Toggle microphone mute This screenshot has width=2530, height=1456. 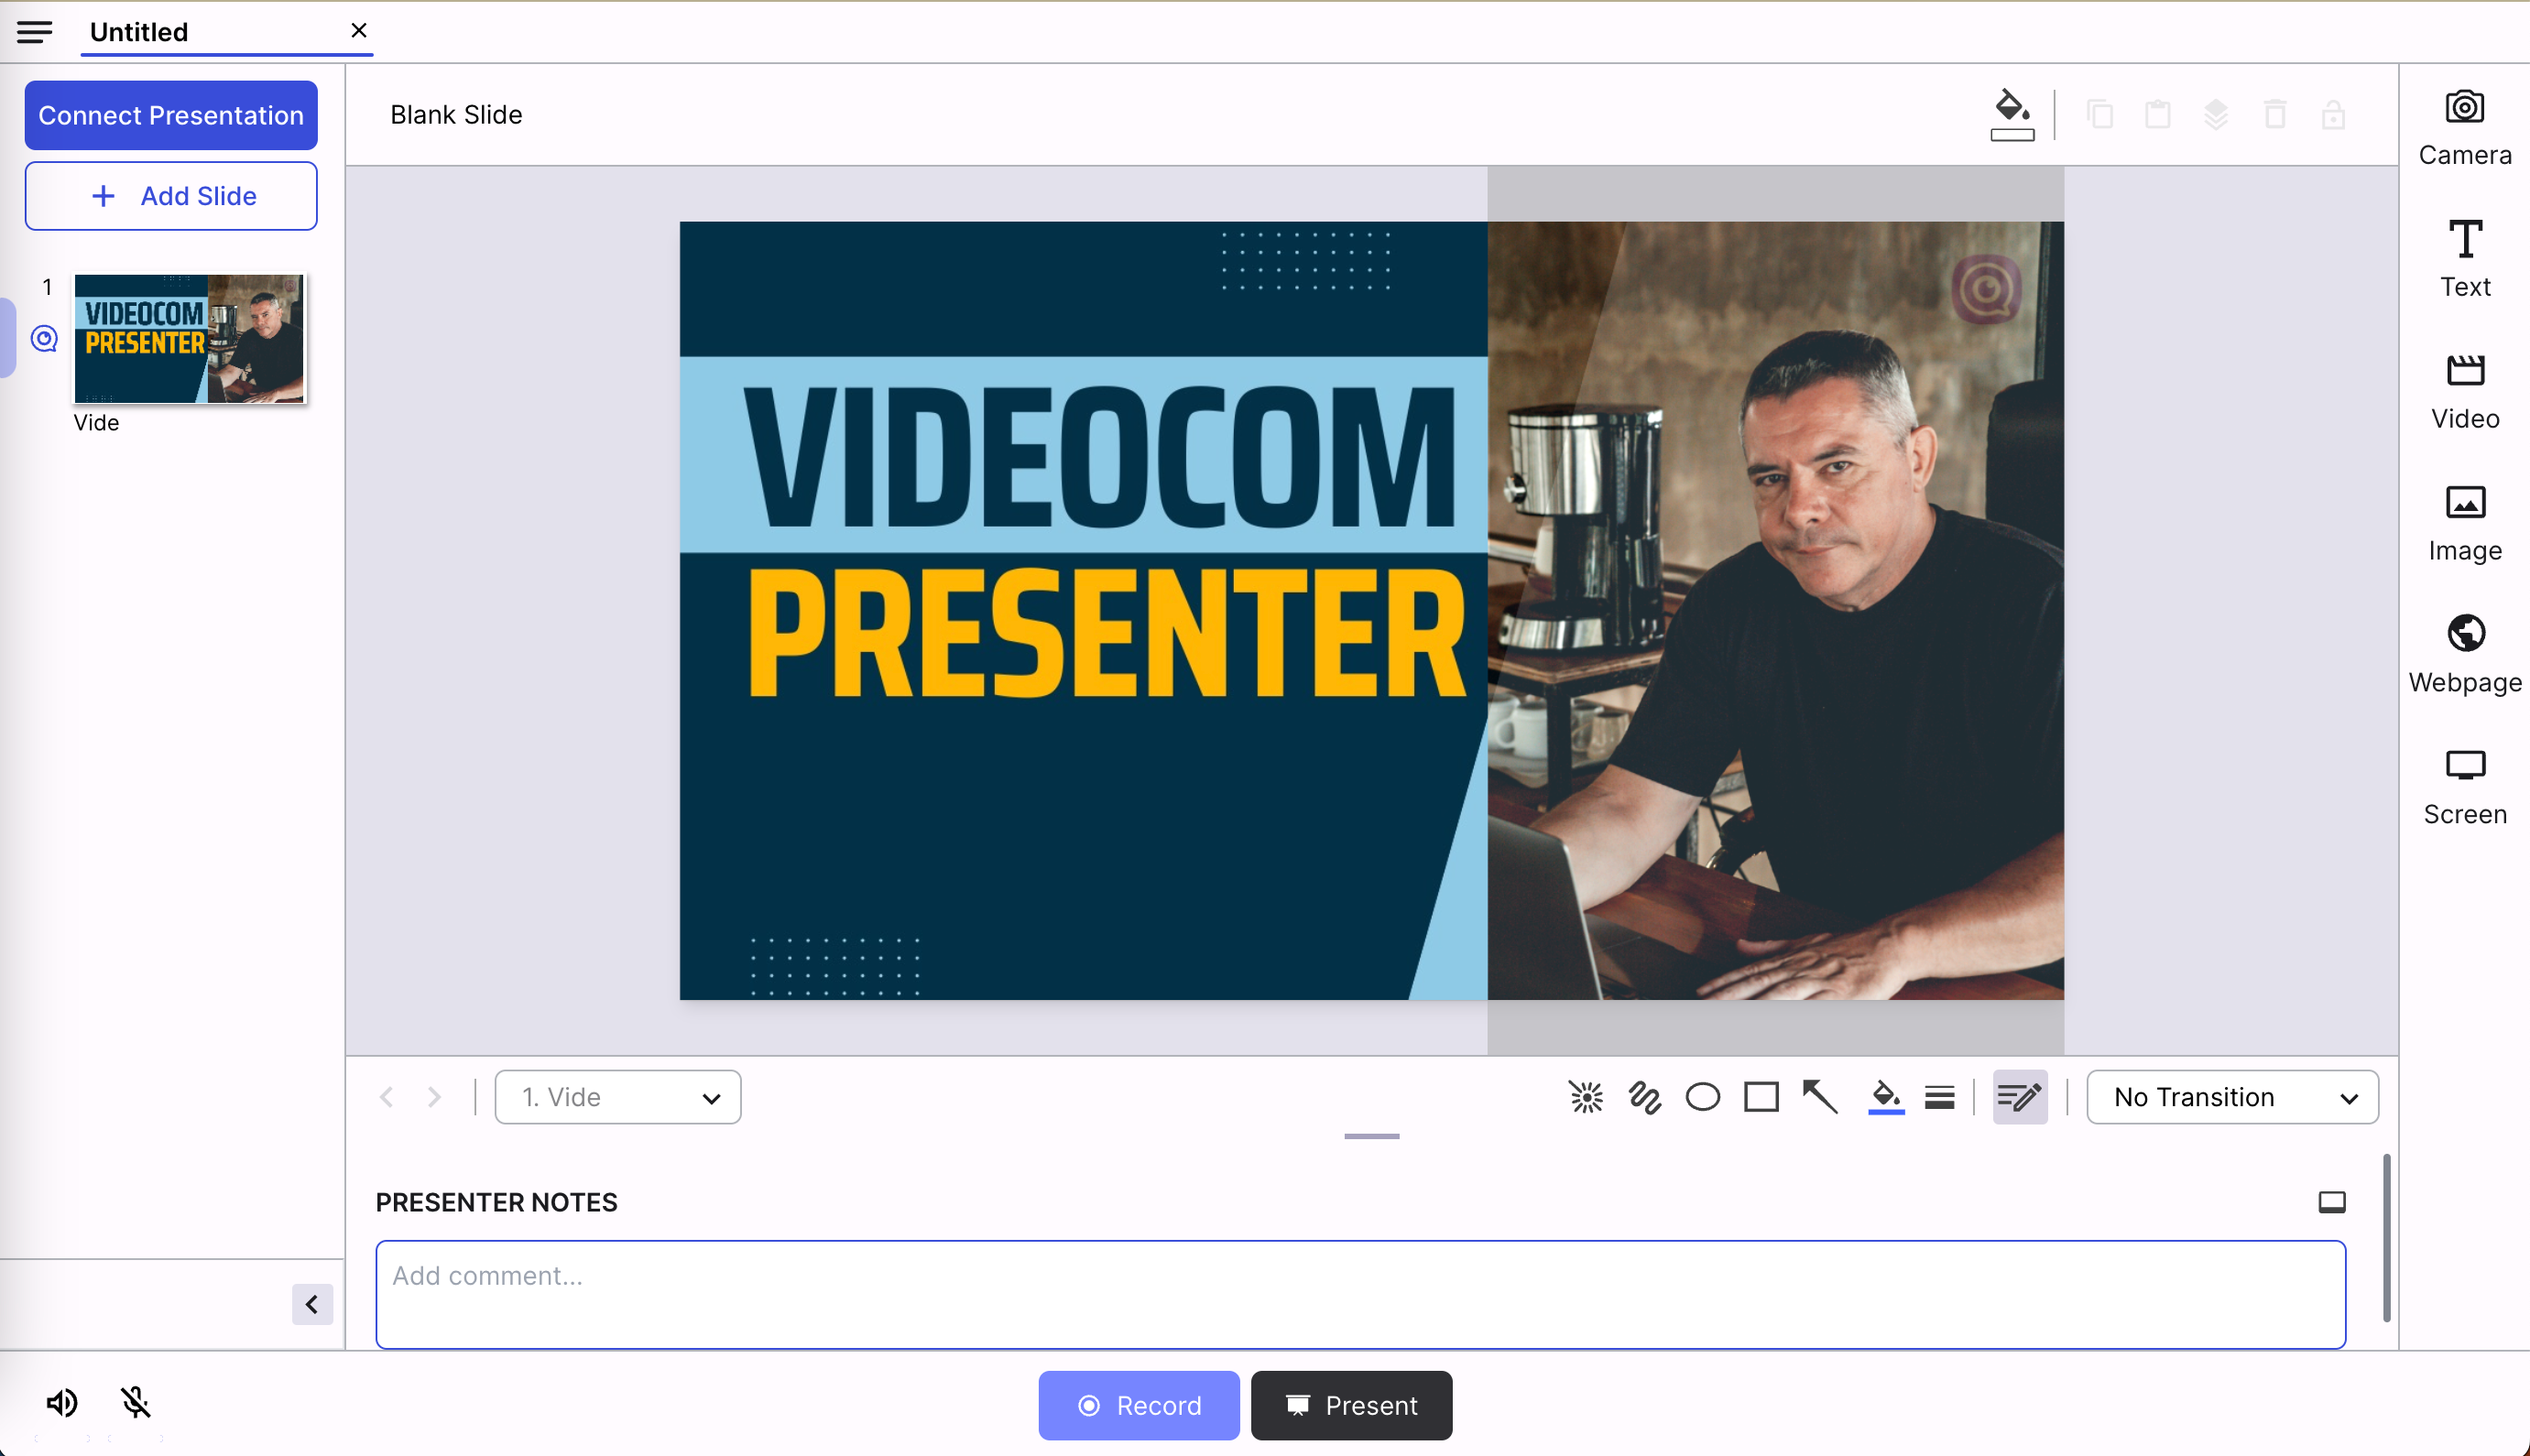point(136,1403)
